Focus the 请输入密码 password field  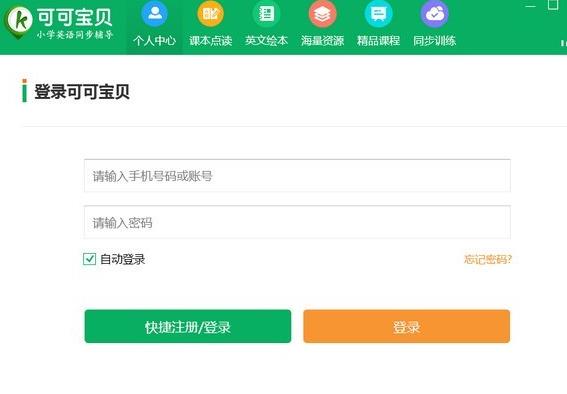[x=297, y=222]
